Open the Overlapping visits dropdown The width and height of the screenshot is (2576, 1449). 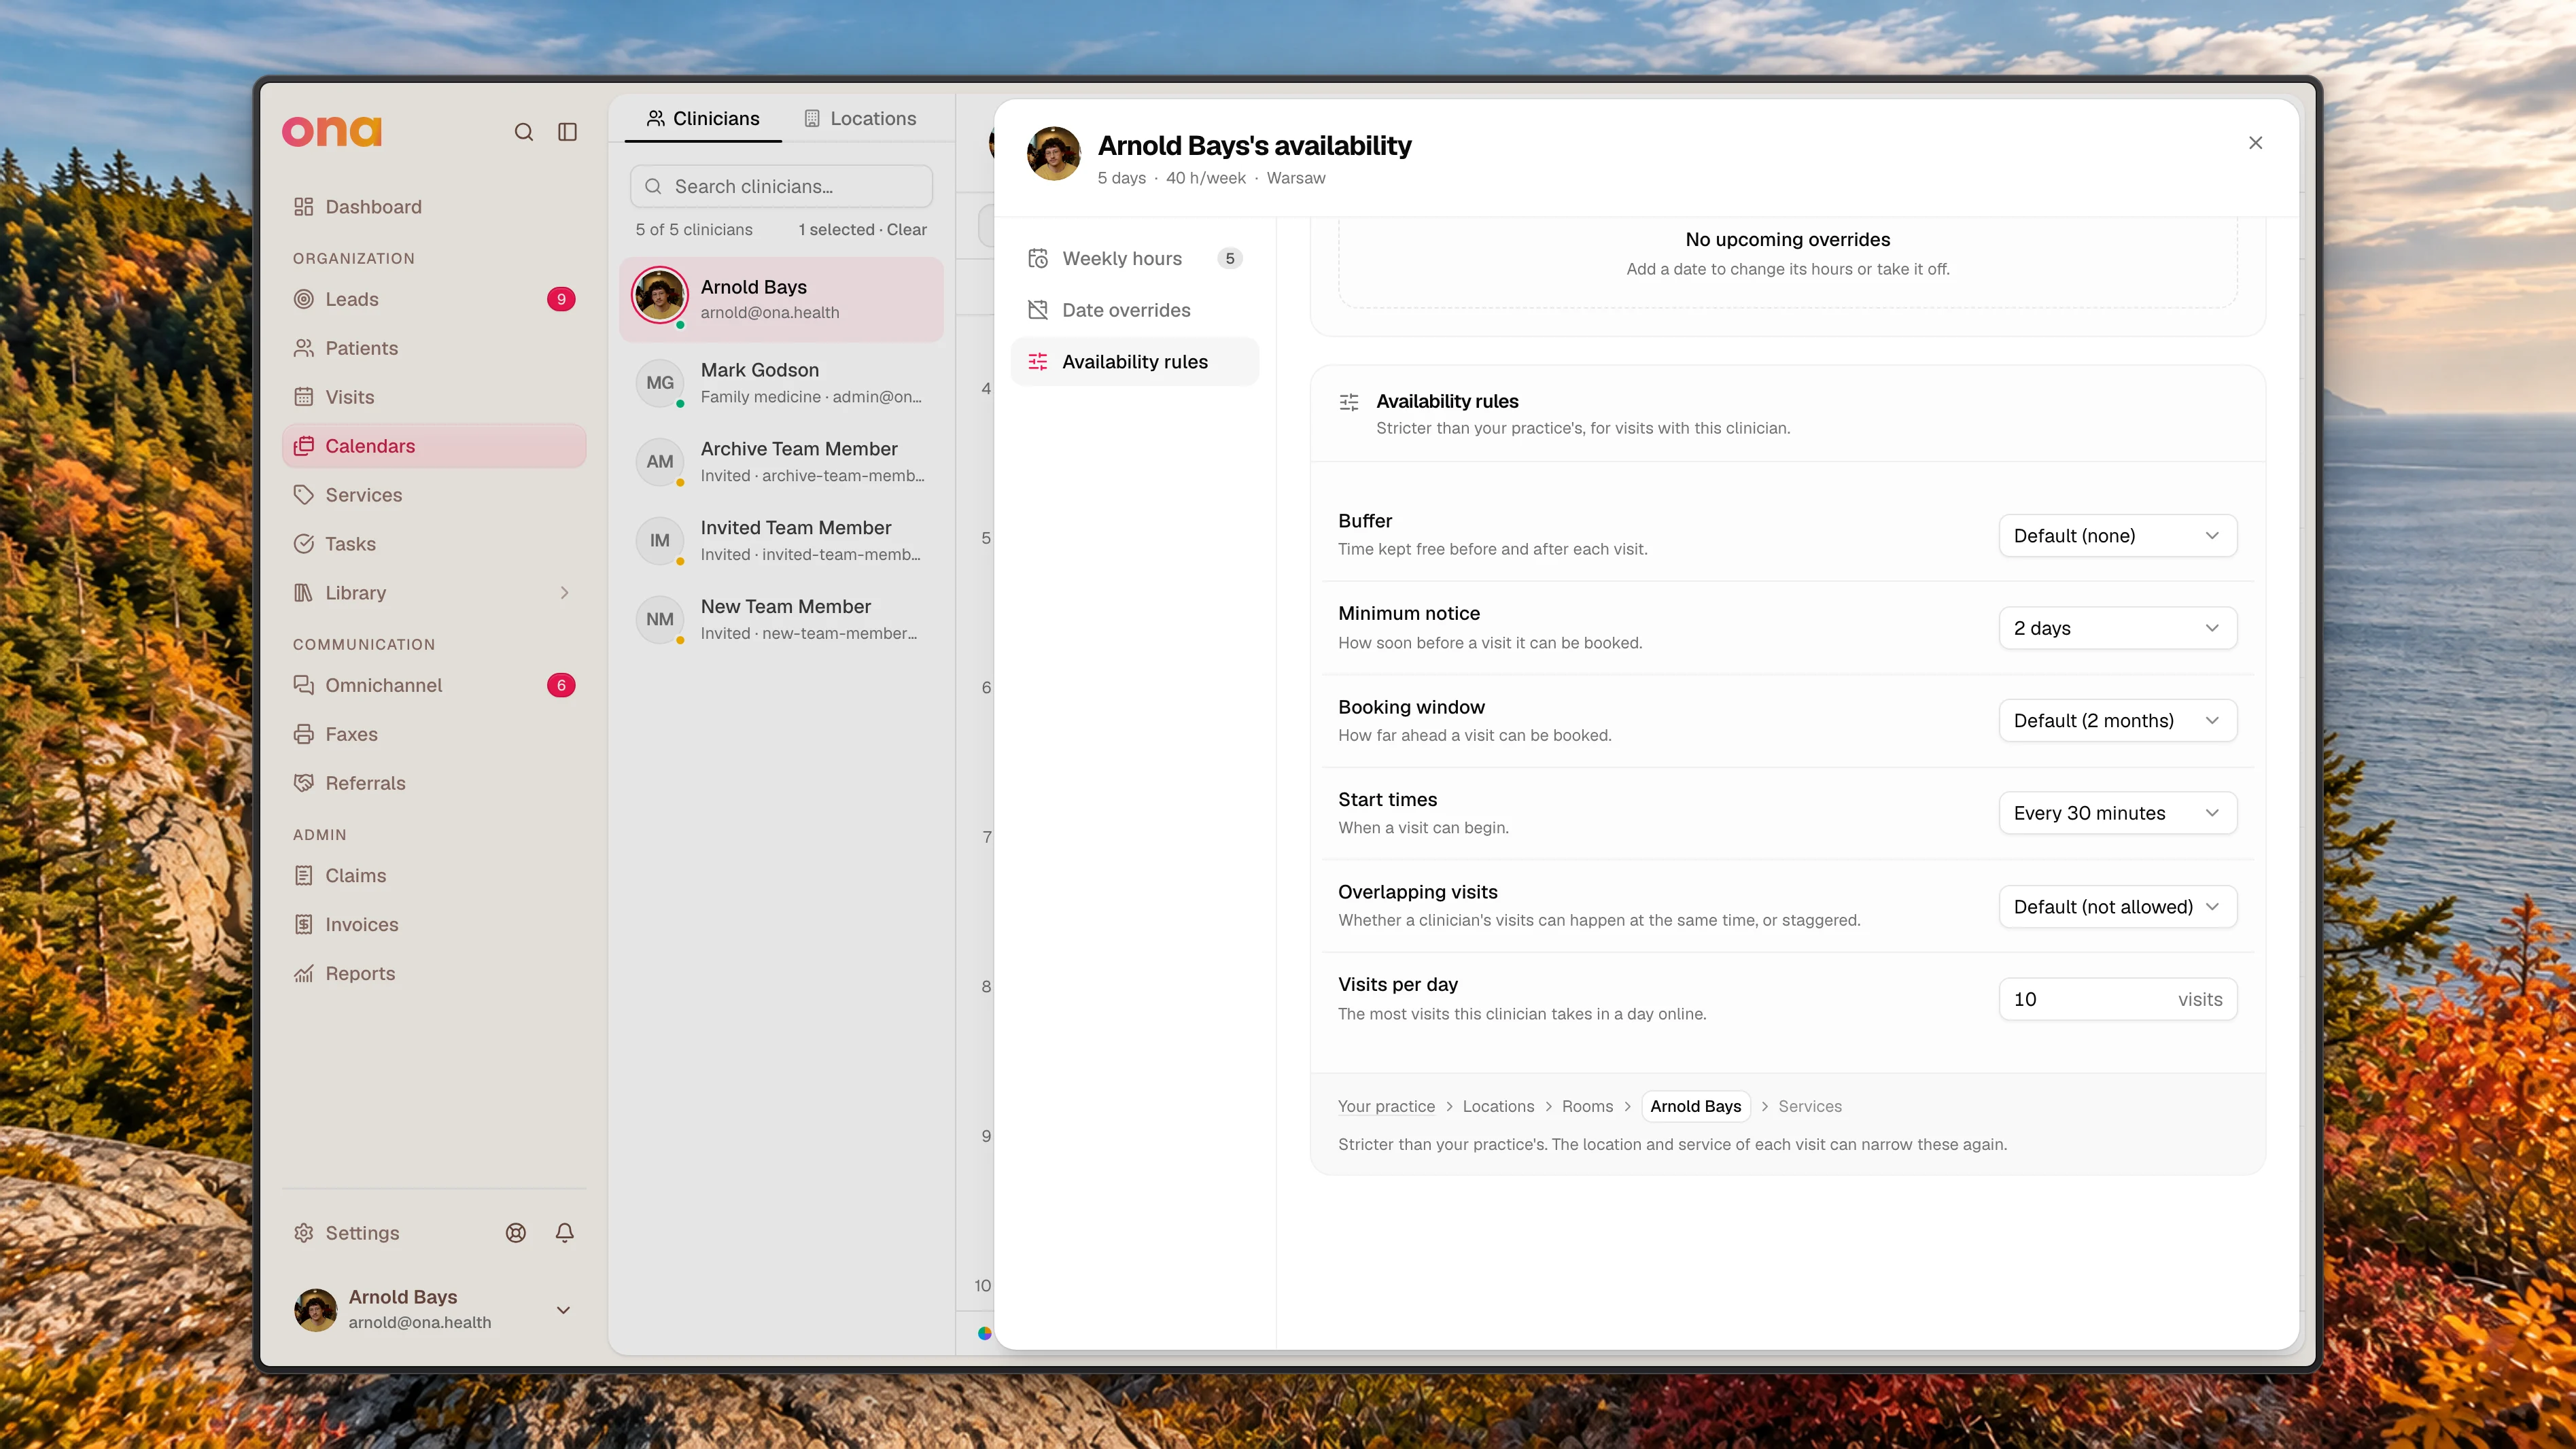coord(2117,907)
